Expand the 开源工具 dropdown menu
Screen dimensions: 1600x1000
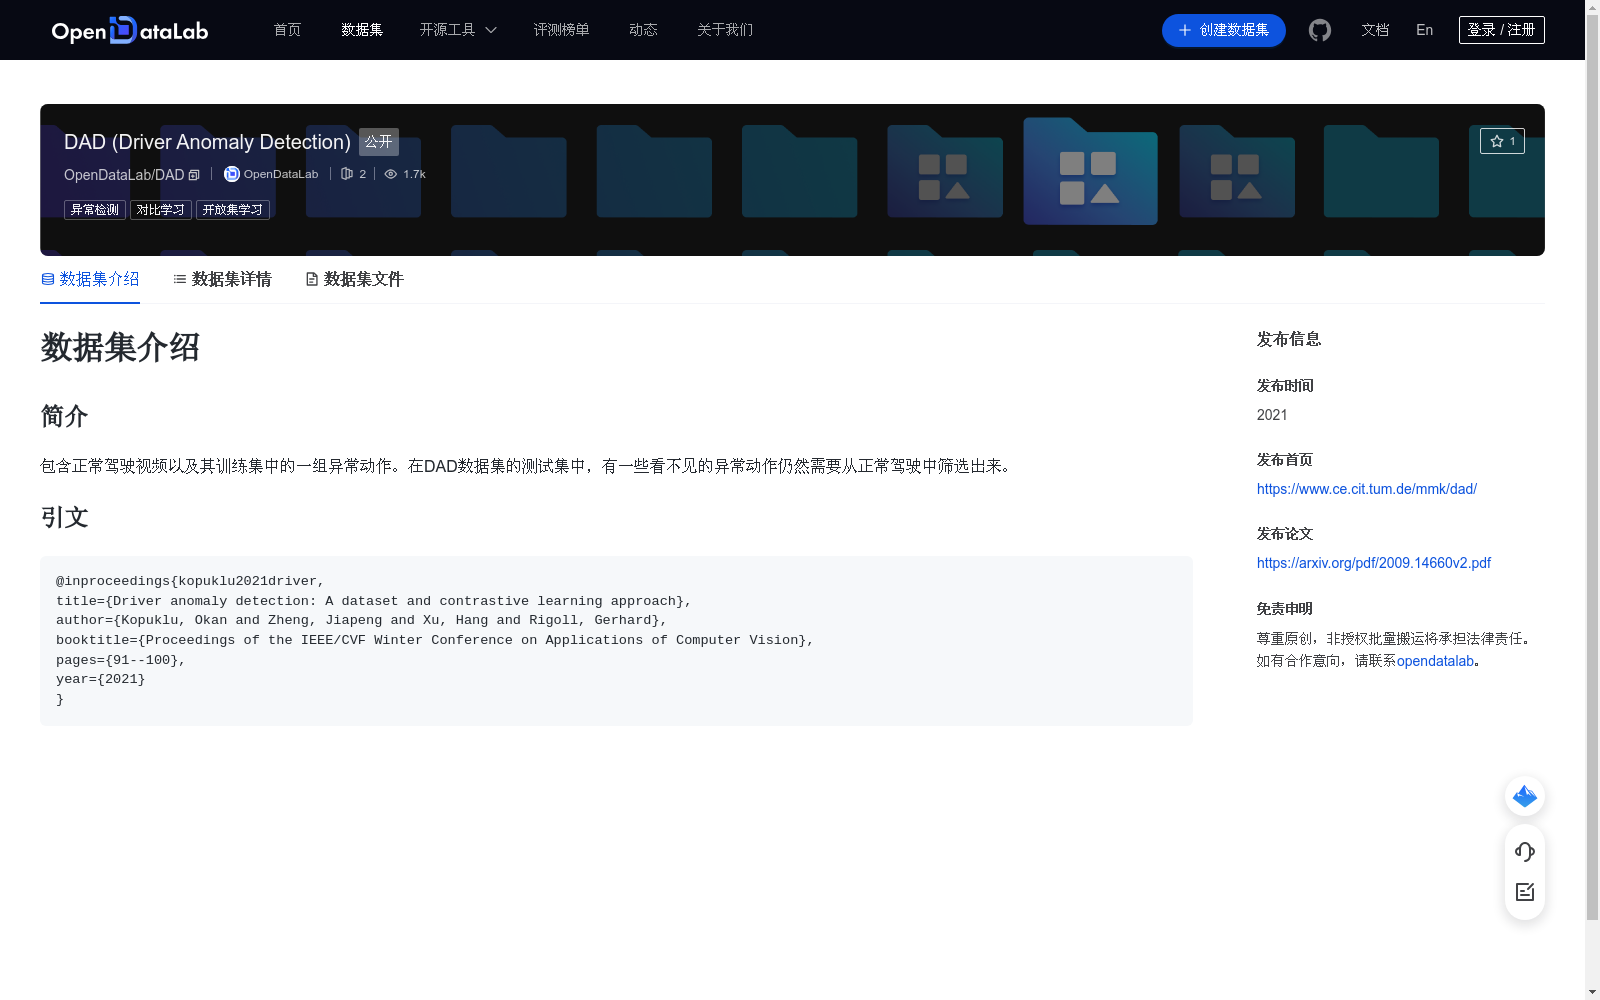(x=458, y=30)
